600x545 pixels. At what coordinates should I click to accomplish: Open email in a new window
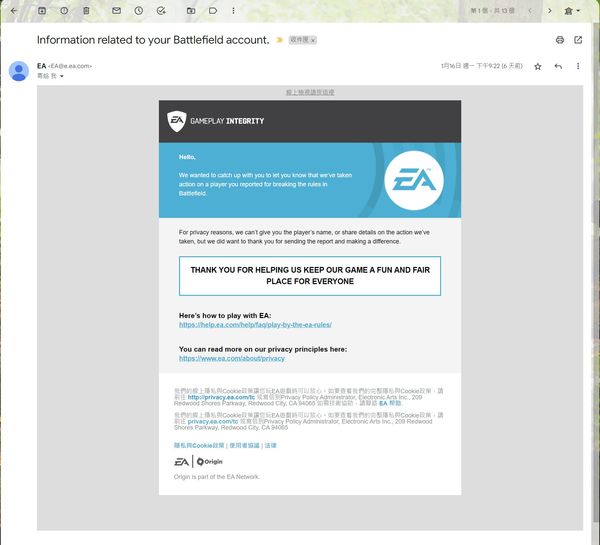coord(578,40)
